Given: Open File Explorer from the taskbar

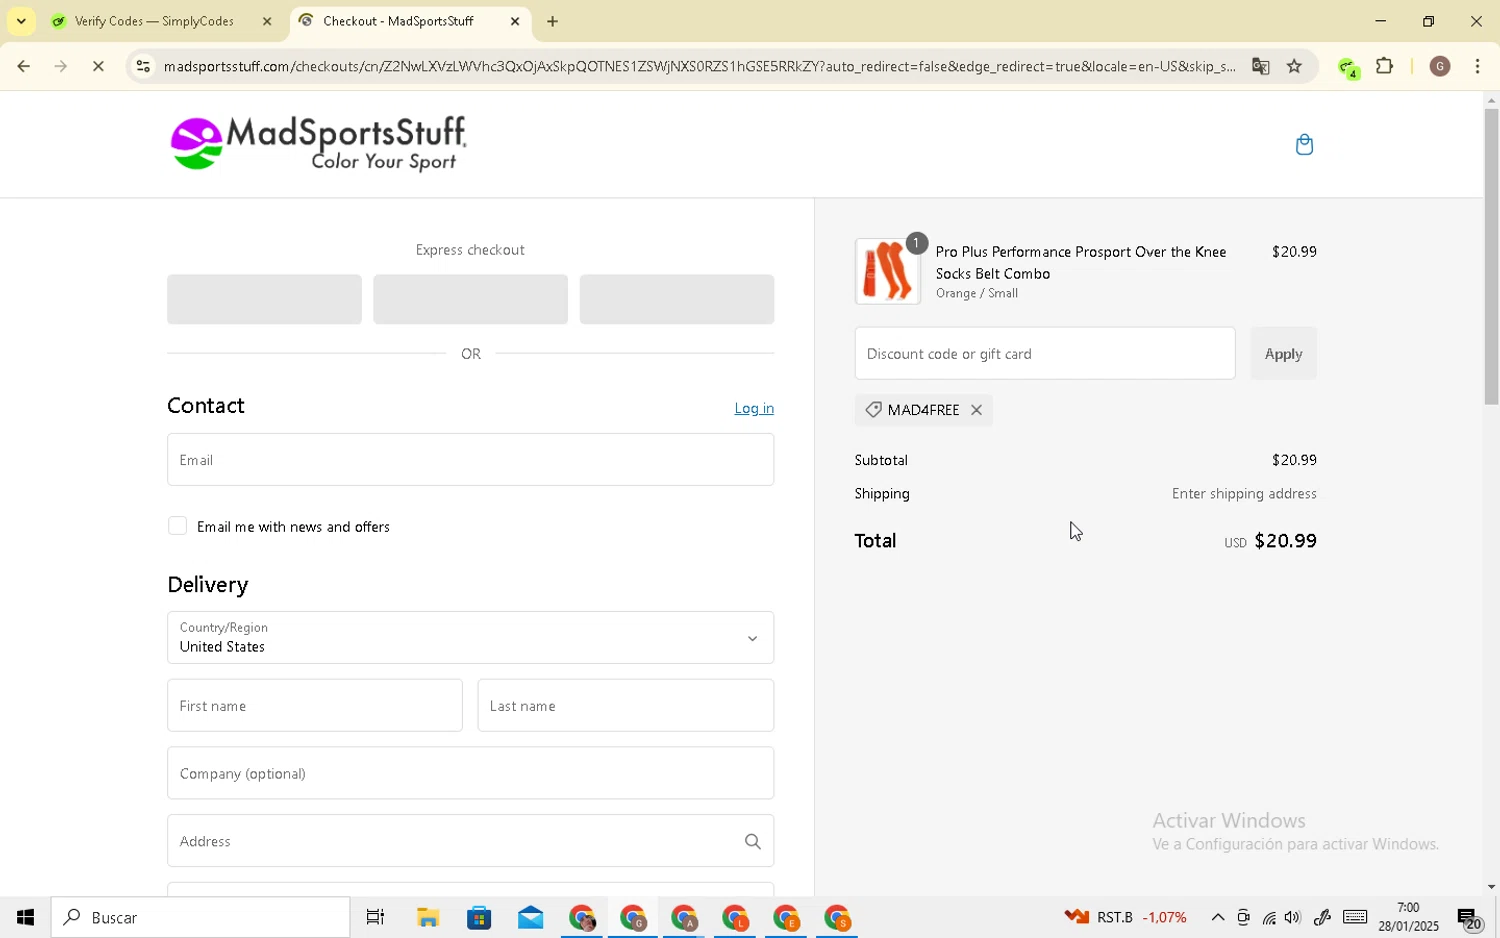Looking at the screenshot, I should coord(428,917).
